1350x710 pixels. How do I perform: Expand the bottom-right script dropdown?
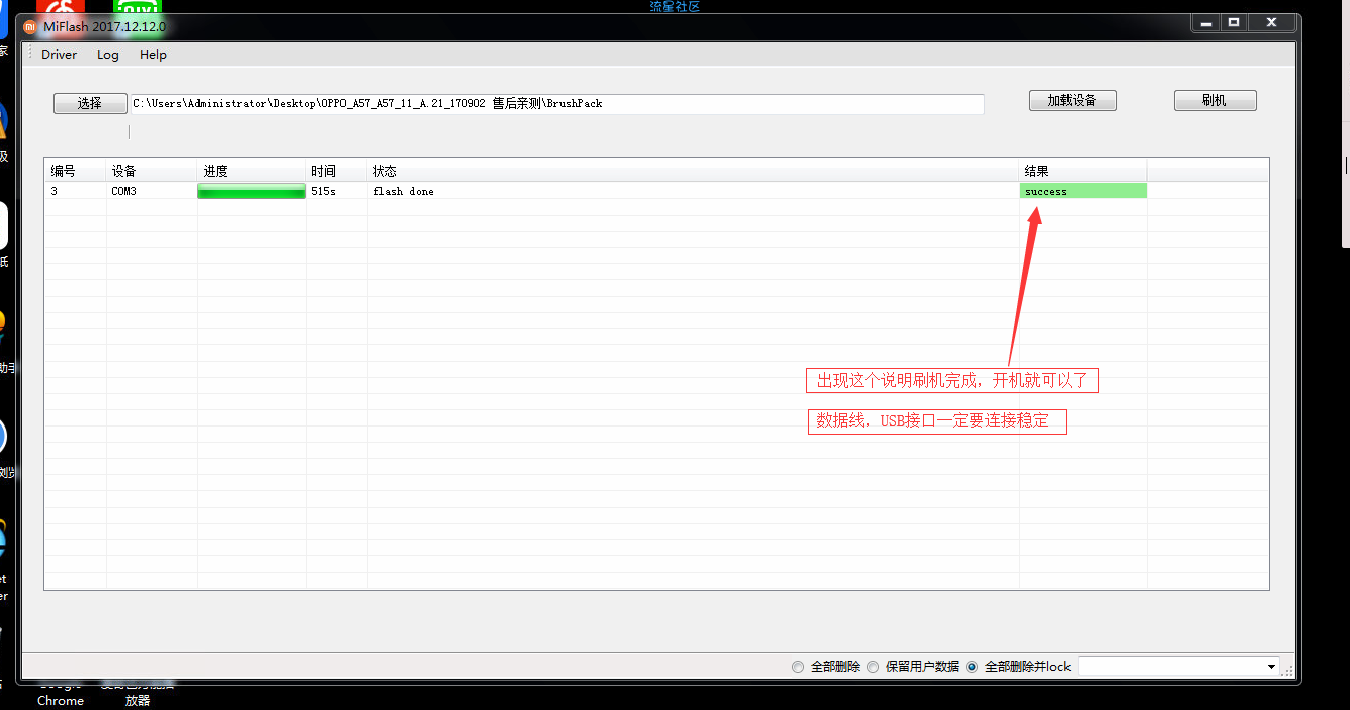coord(1271,667)
